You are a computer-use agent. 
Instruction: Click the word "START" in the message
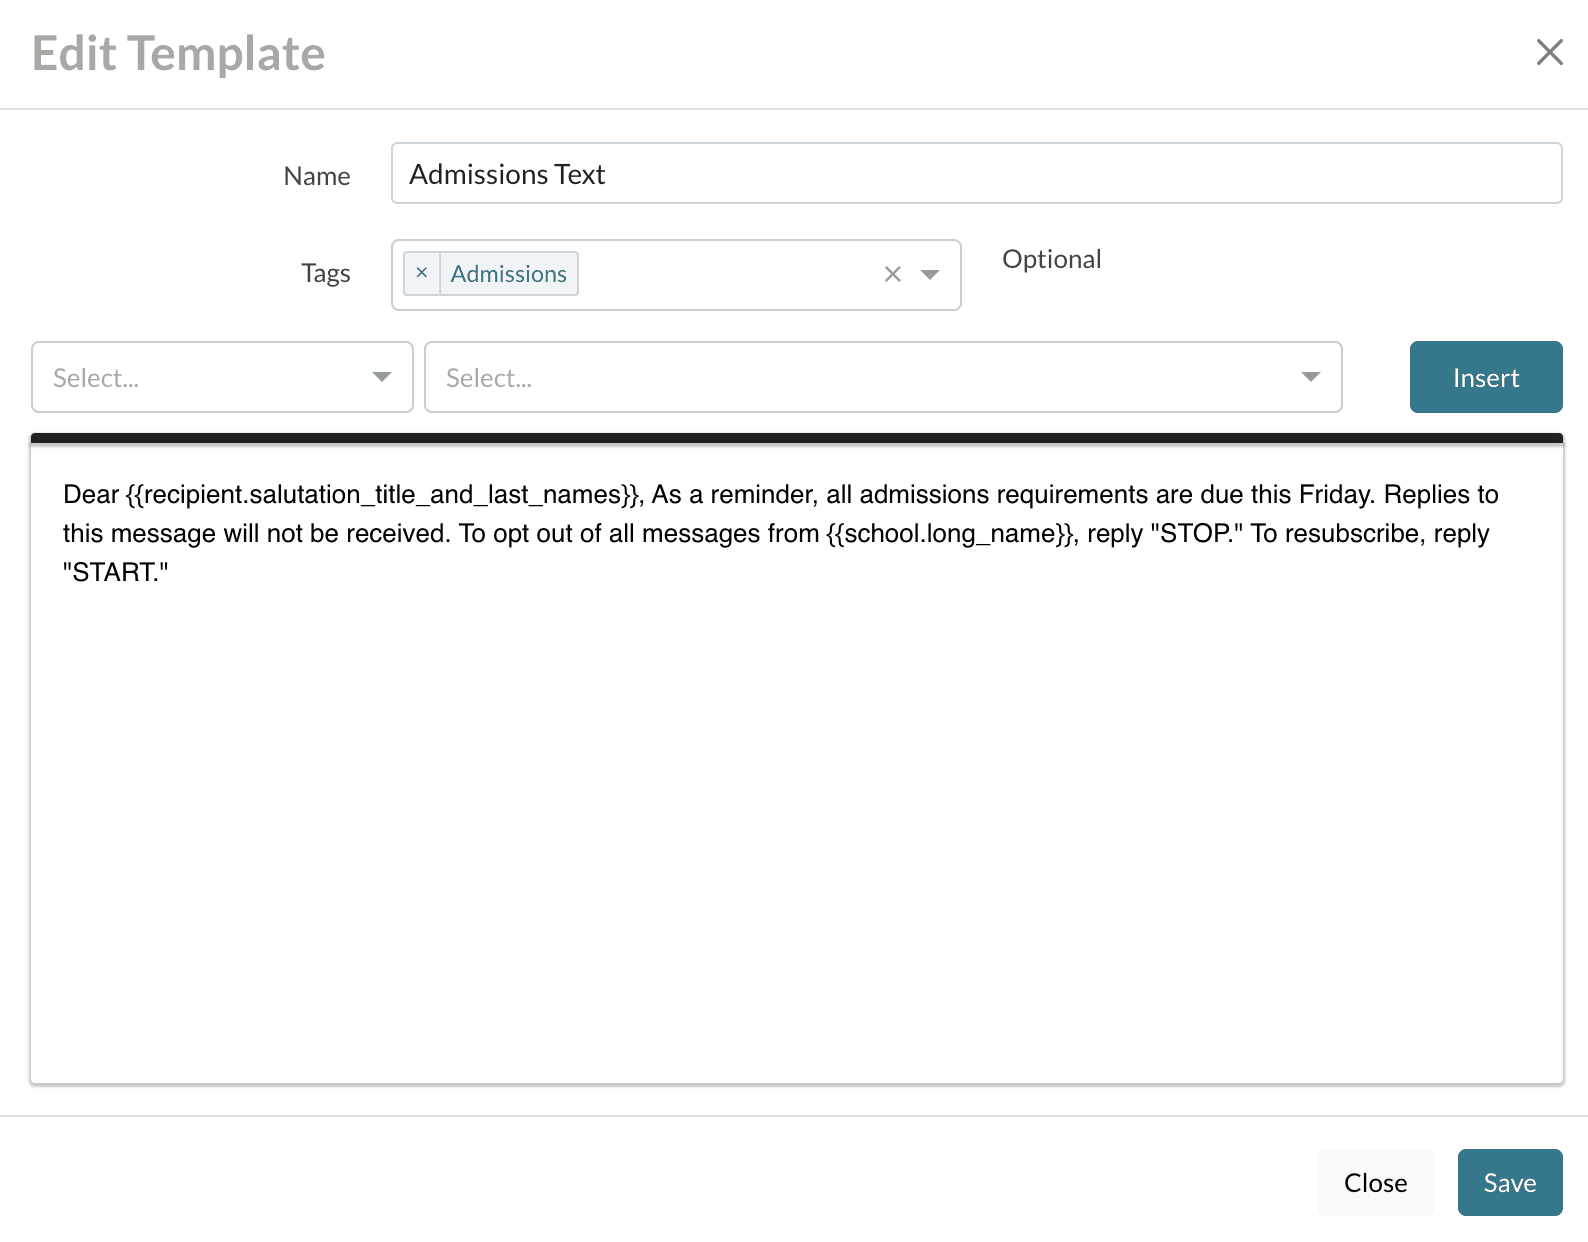click(x=113, y=573)
